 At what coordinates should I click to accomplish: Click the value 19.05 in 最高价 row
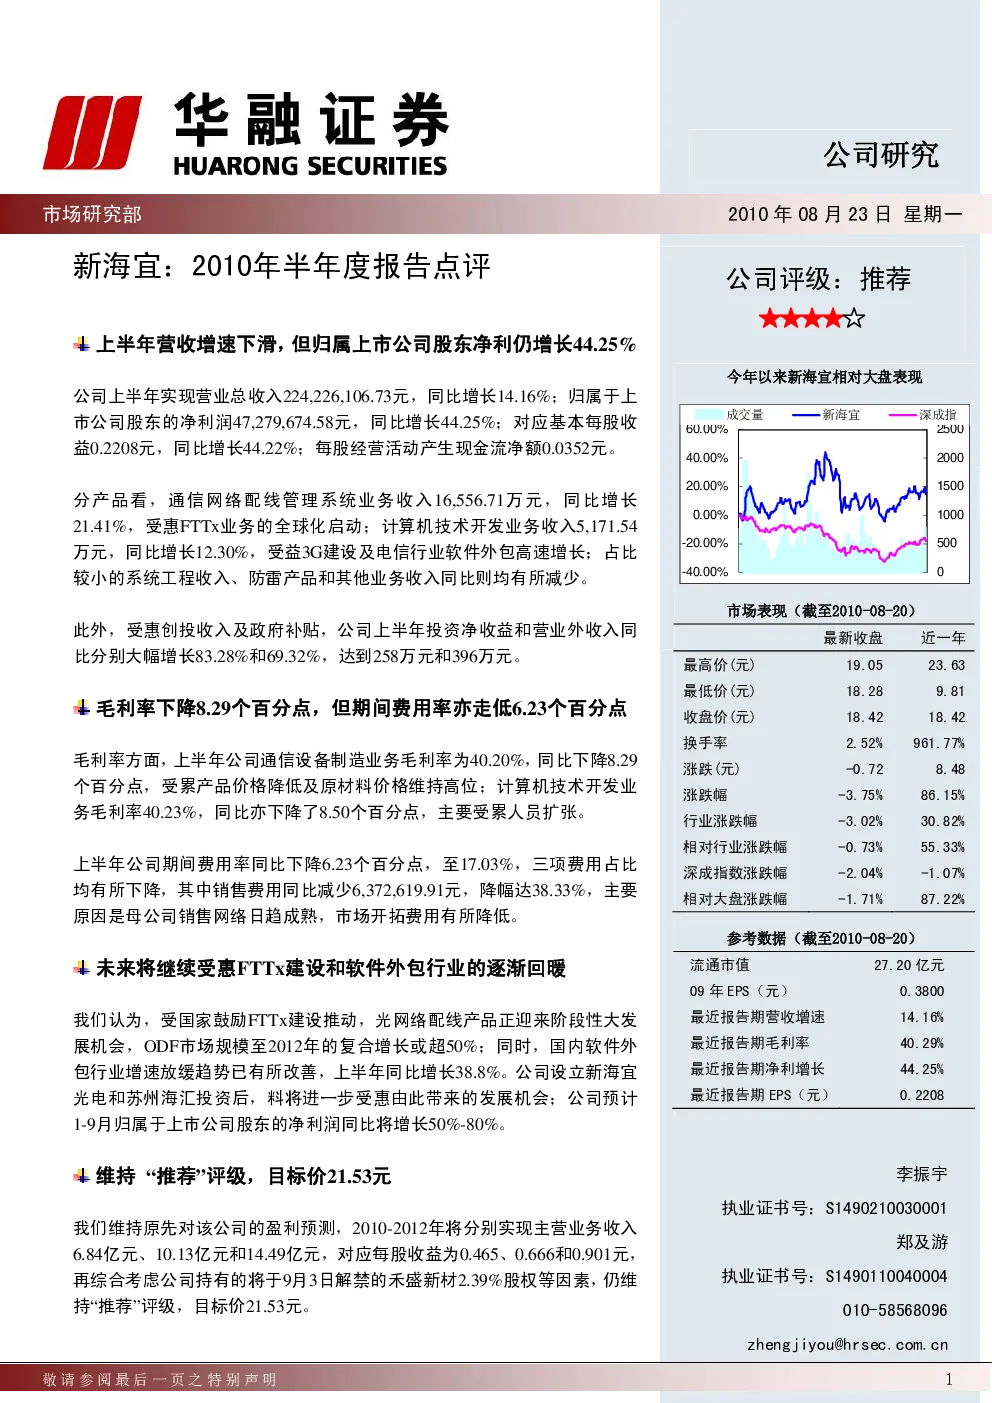click(x=864, y=665)
